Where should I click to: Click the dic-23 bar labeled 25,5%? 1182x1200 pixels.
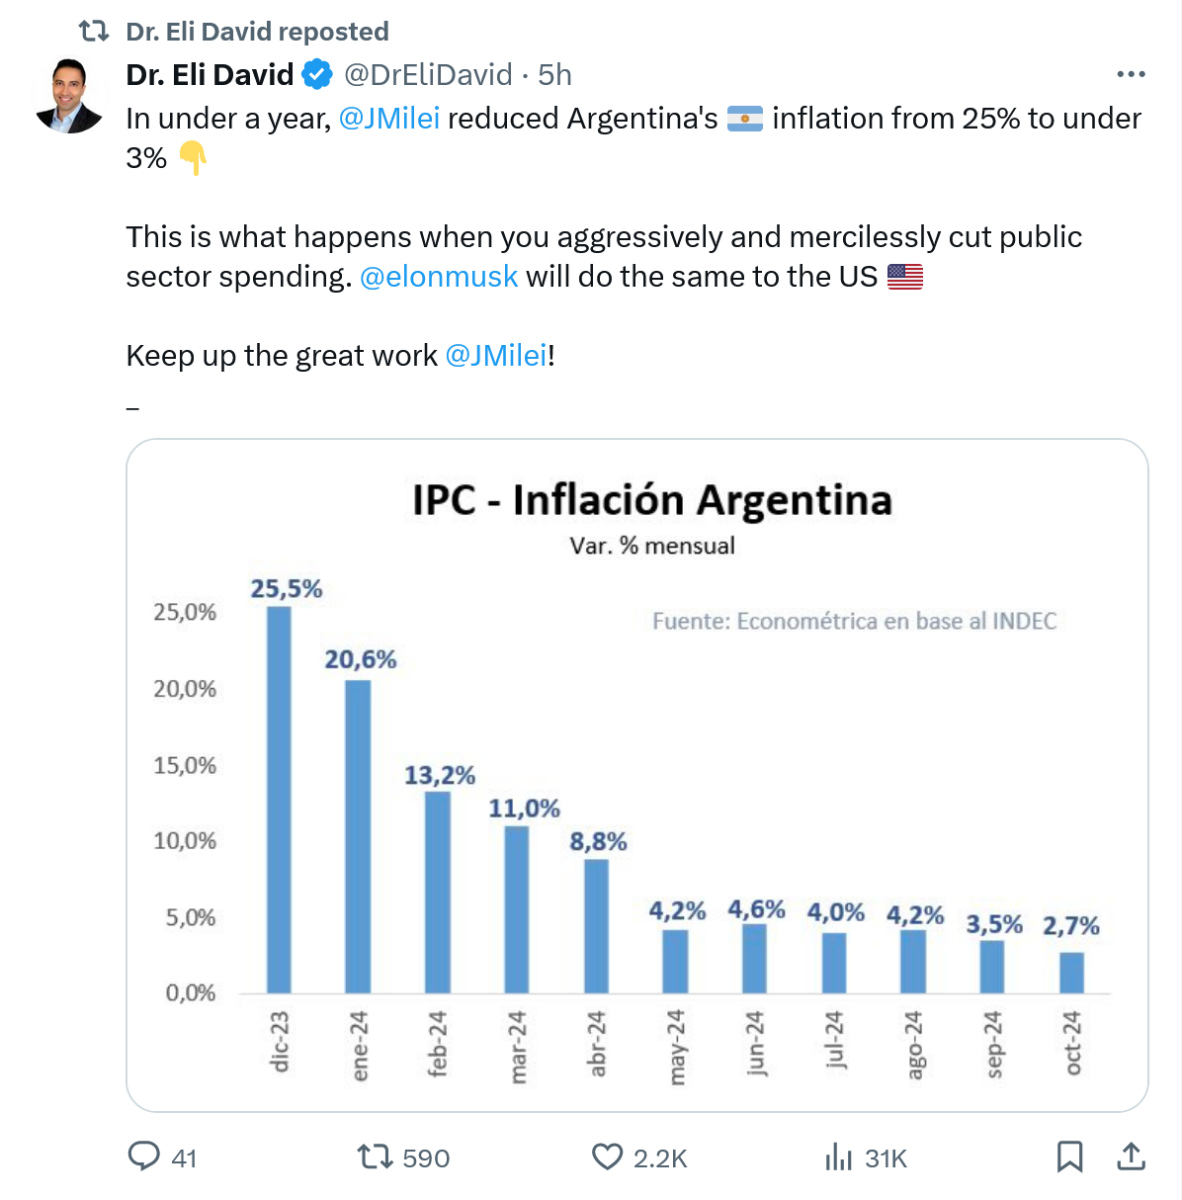click(279, 800)
